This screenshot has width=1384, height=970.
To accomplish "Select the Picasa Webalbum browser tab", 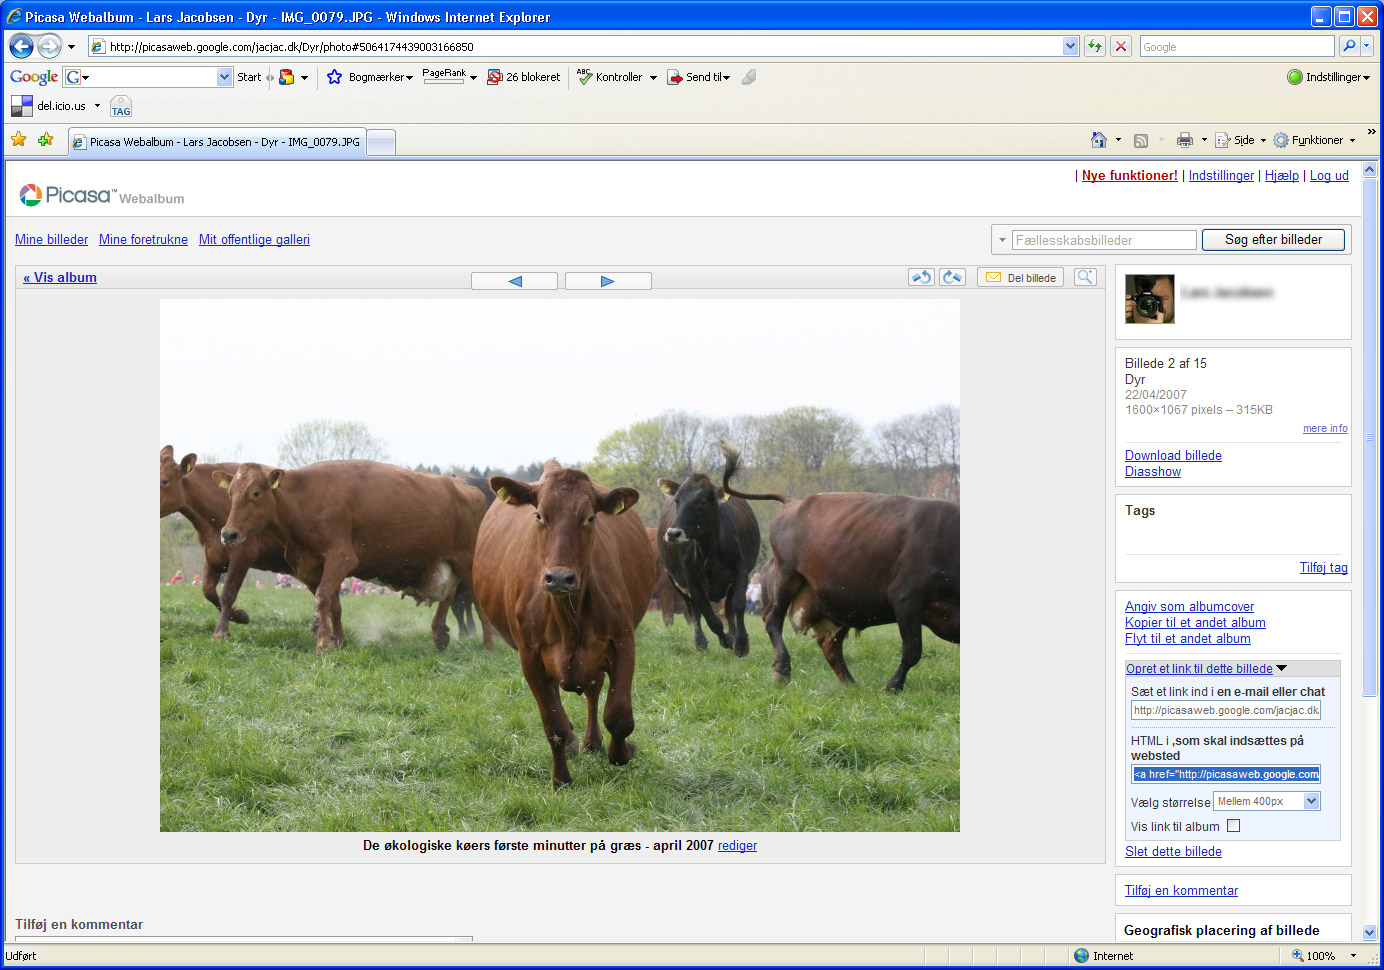I will pos(218,142).
